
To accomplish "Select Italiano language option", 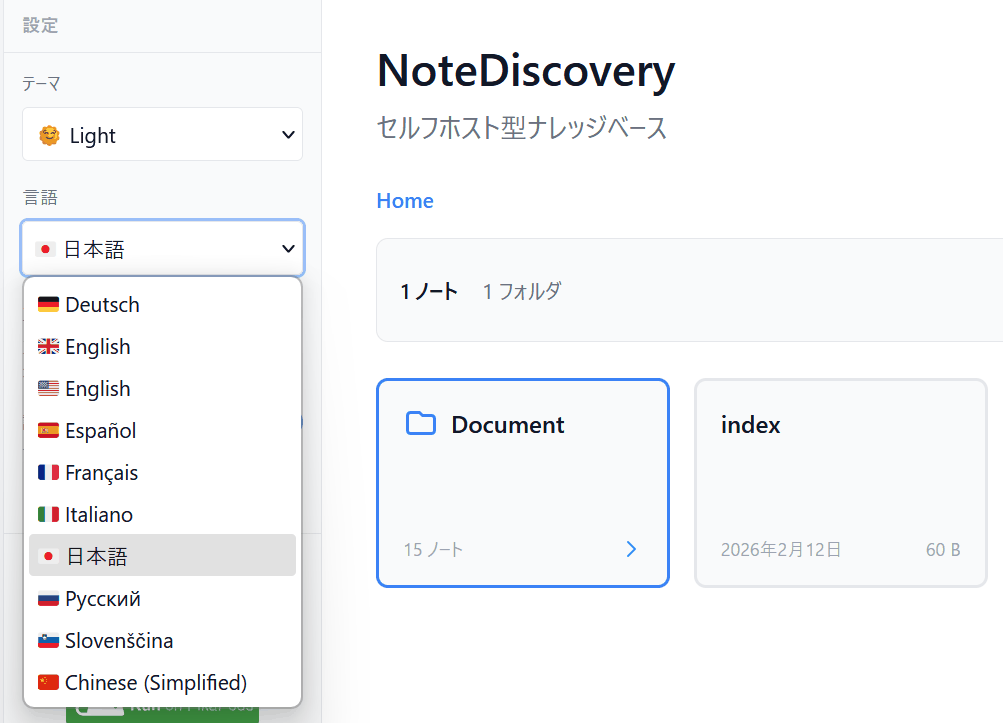I will click(98, 515).
